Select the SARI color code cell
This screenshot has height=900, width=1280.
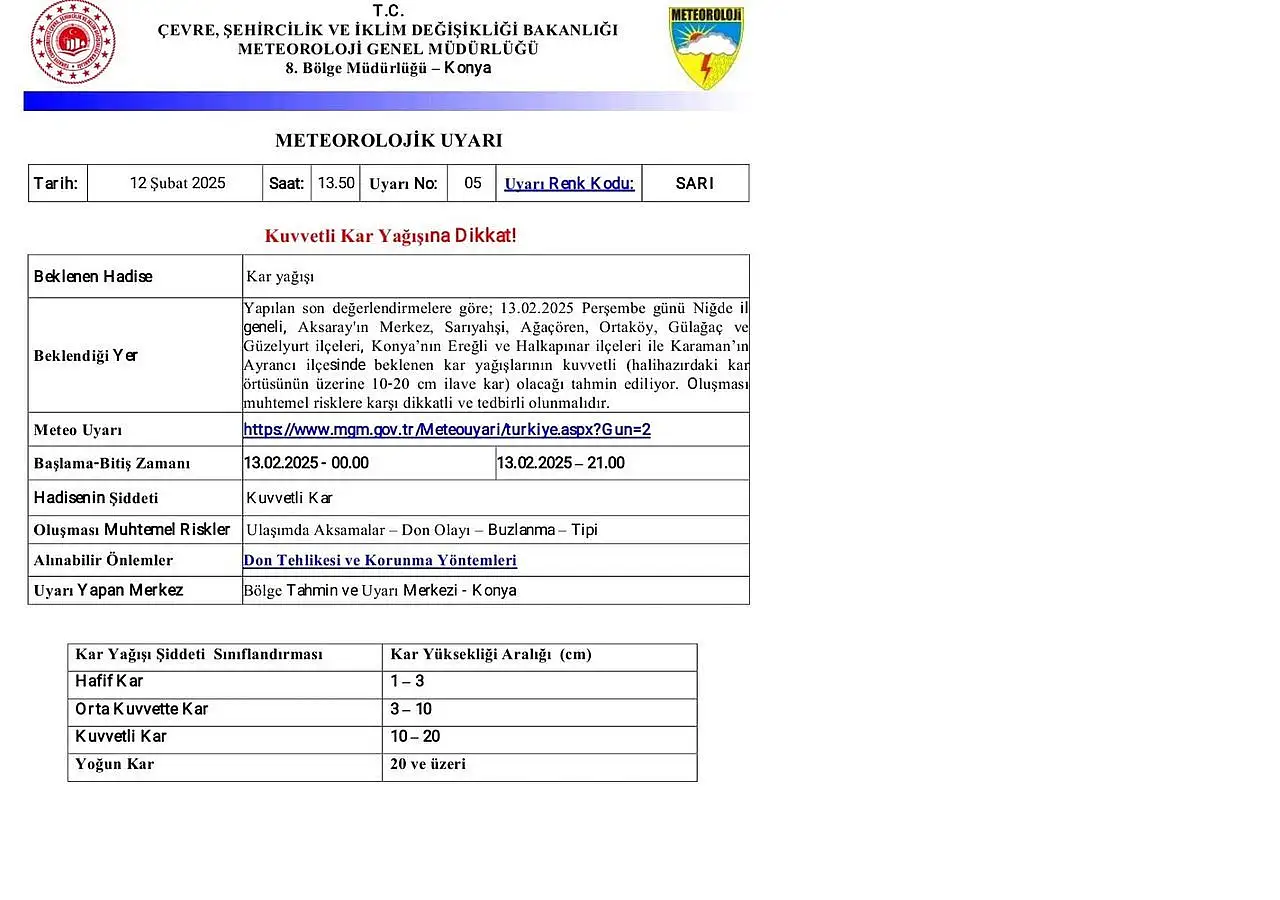coord(694,183)
